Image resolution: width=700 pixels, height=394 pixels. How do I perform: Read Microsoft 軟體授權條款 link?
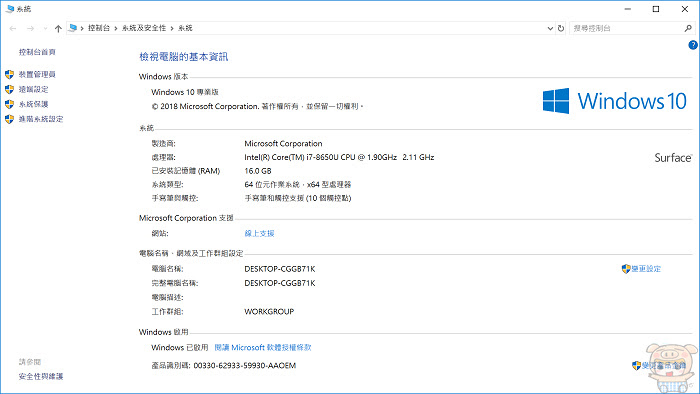point(263,347)
